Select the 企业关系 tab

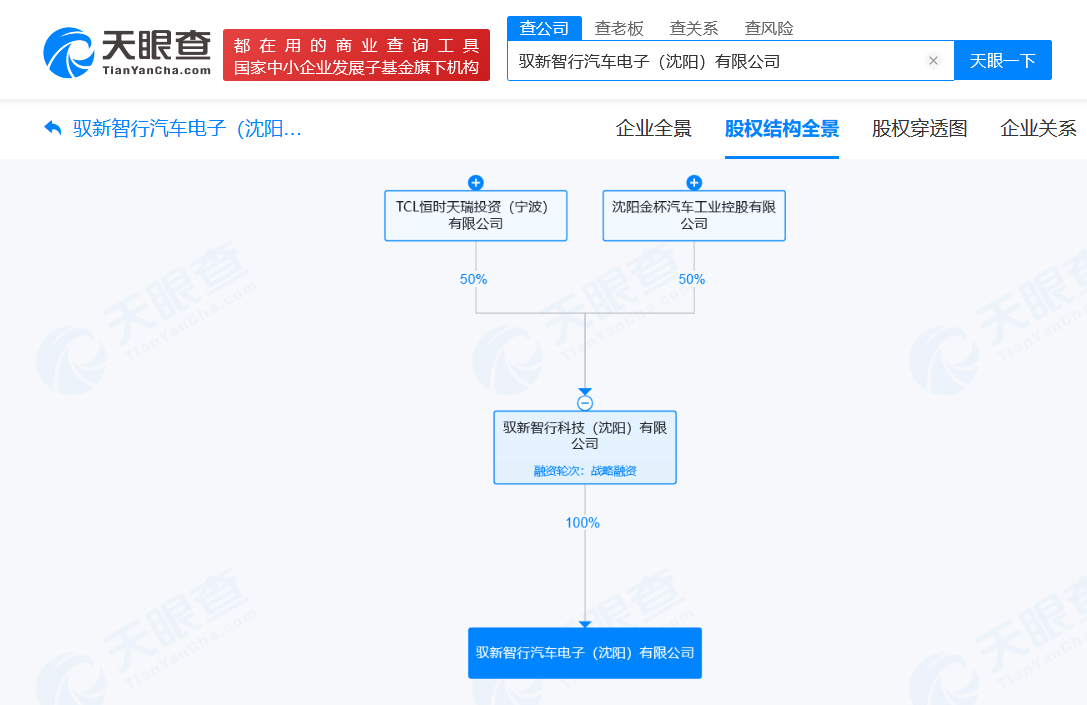[1037, 129]
